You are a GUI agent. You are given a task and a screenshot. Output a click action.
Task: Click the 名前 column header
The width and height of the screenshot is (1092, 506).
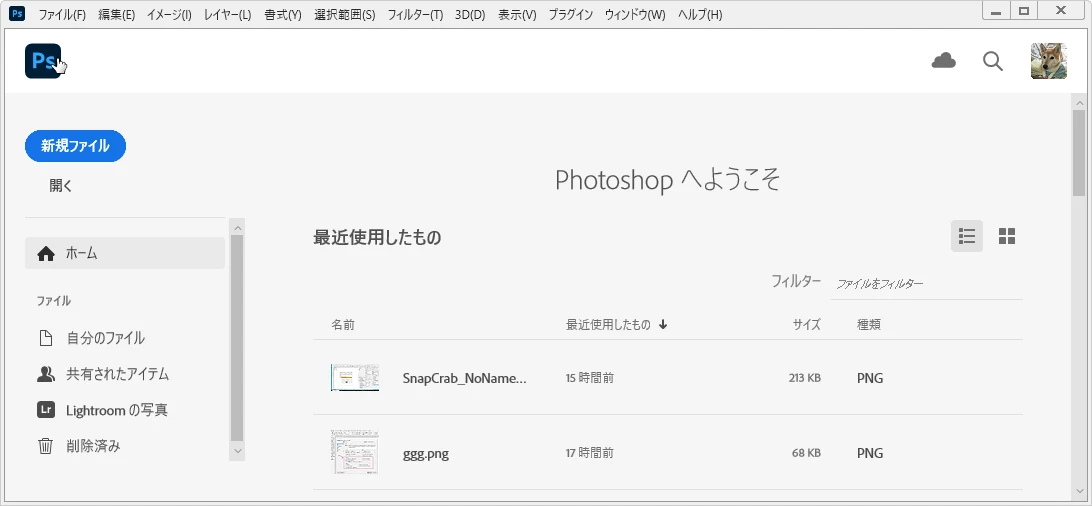[x=343, y=324]
